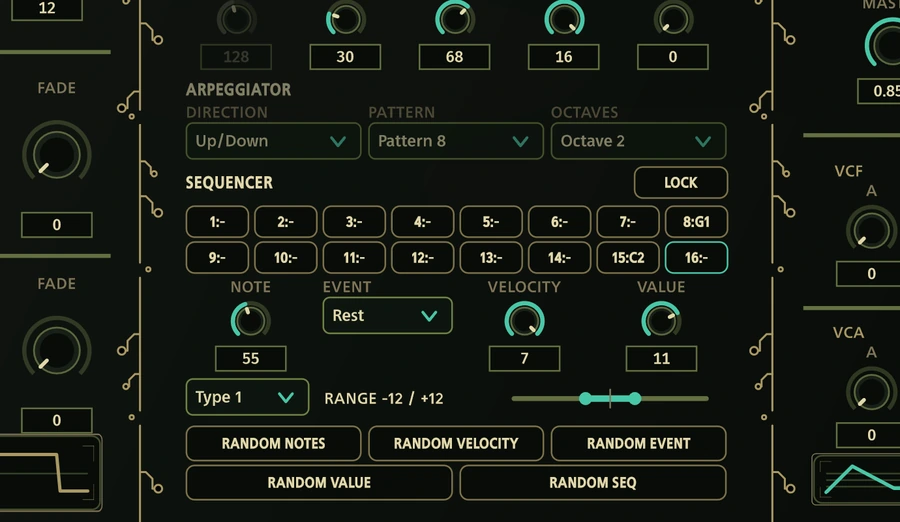Screen dimensions: 900x522
Task: Click the VCA A knob
Action: point(871,391)
